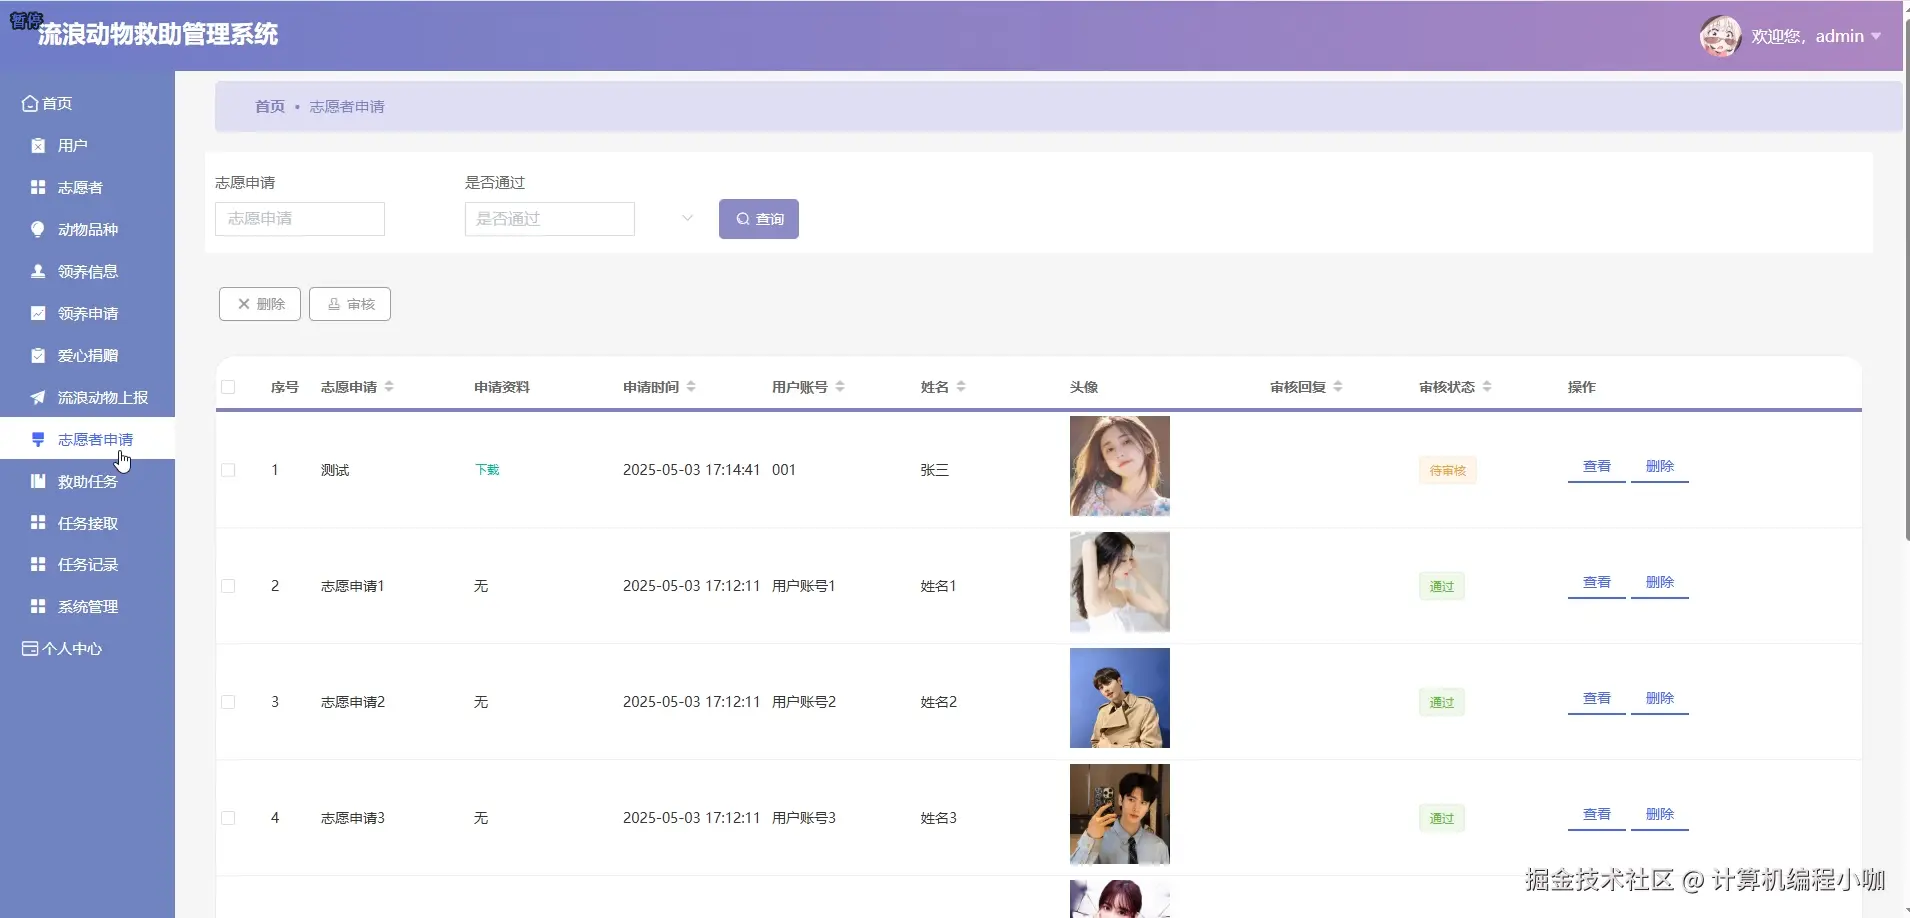The image size is (1910, 918).
Task: Click the 用户 sidebar icon
Action: [x=38, y=146]
